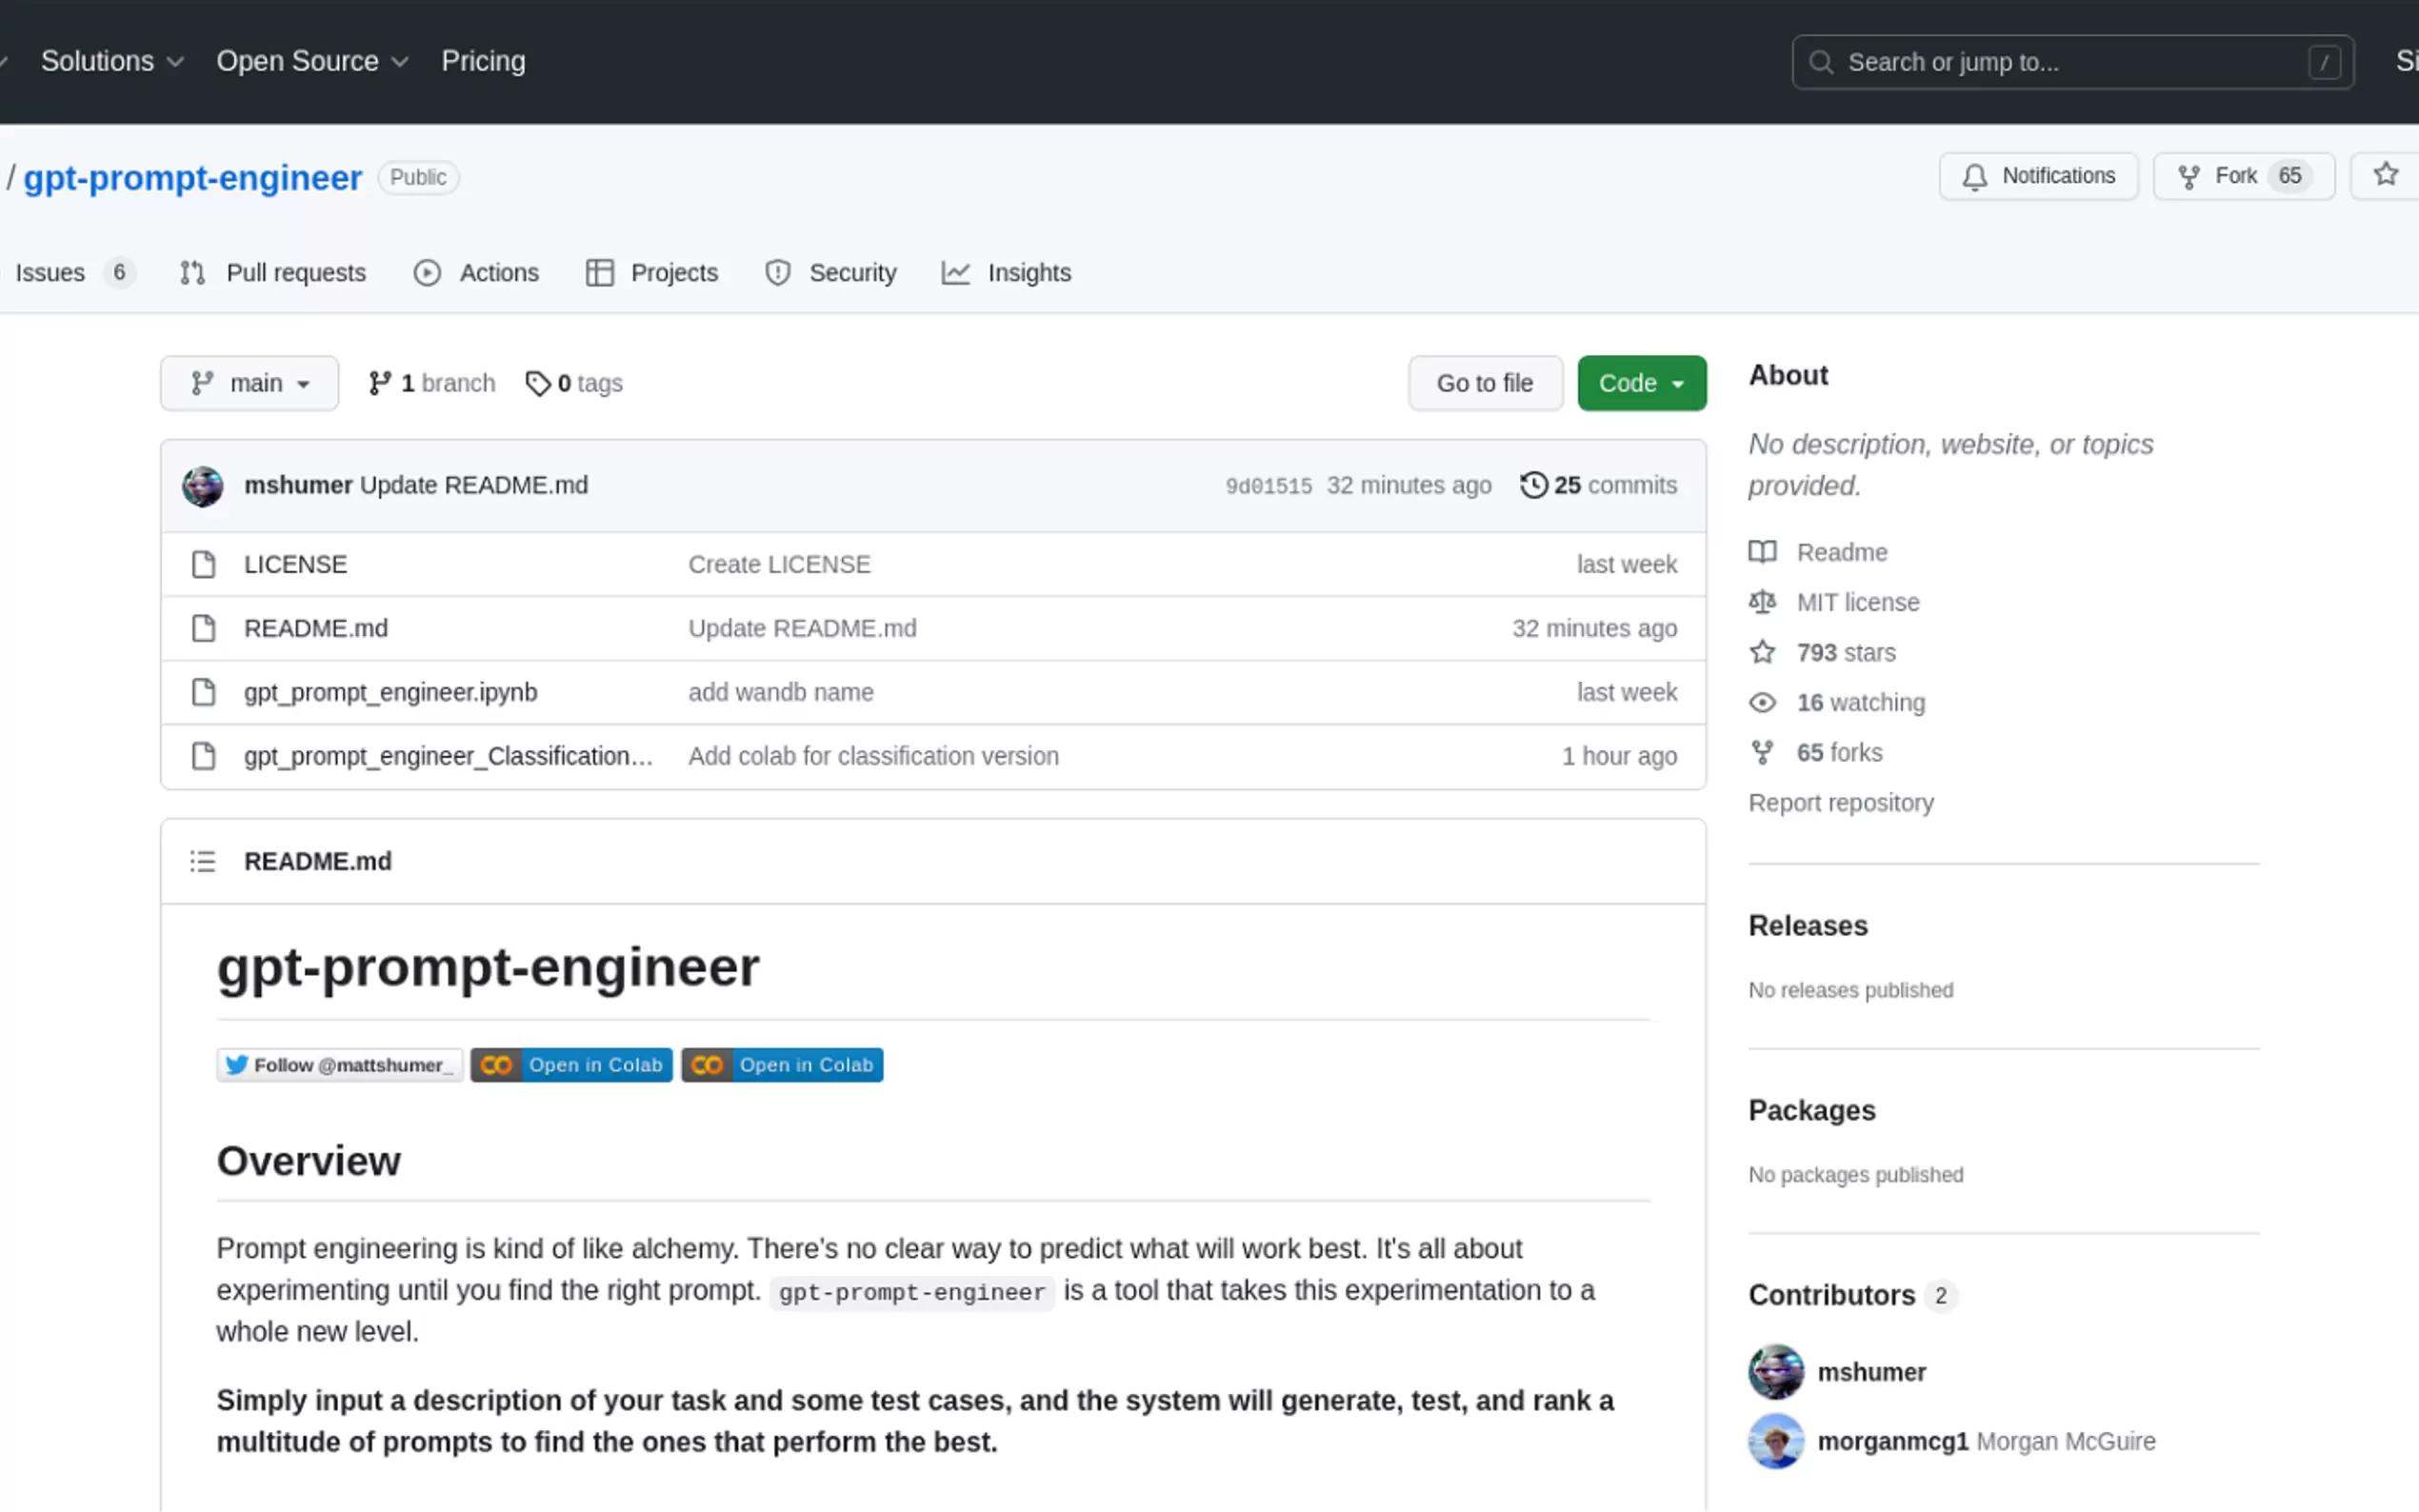This screenshot has width=2419, height=1512.
Task: Click mshumer's contributor avatar
Action: 1777,1371
